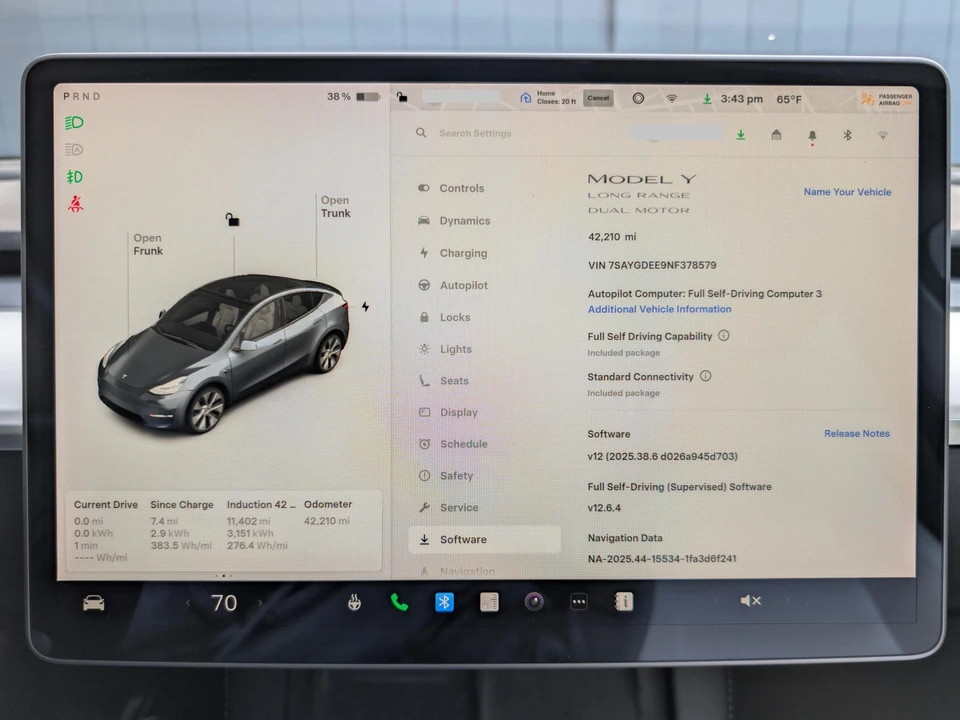Screen dimensions: 960x720
Task: Tap the passenger airbag status icon
Action: pyautogui.click(x=887, y=99)
